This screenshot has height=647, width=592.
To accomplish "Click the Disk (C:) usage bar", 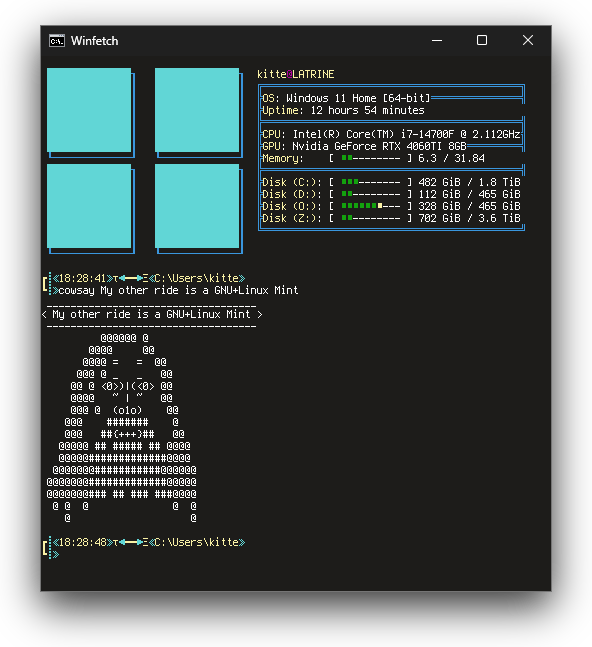I will click(x=370, y=182).
